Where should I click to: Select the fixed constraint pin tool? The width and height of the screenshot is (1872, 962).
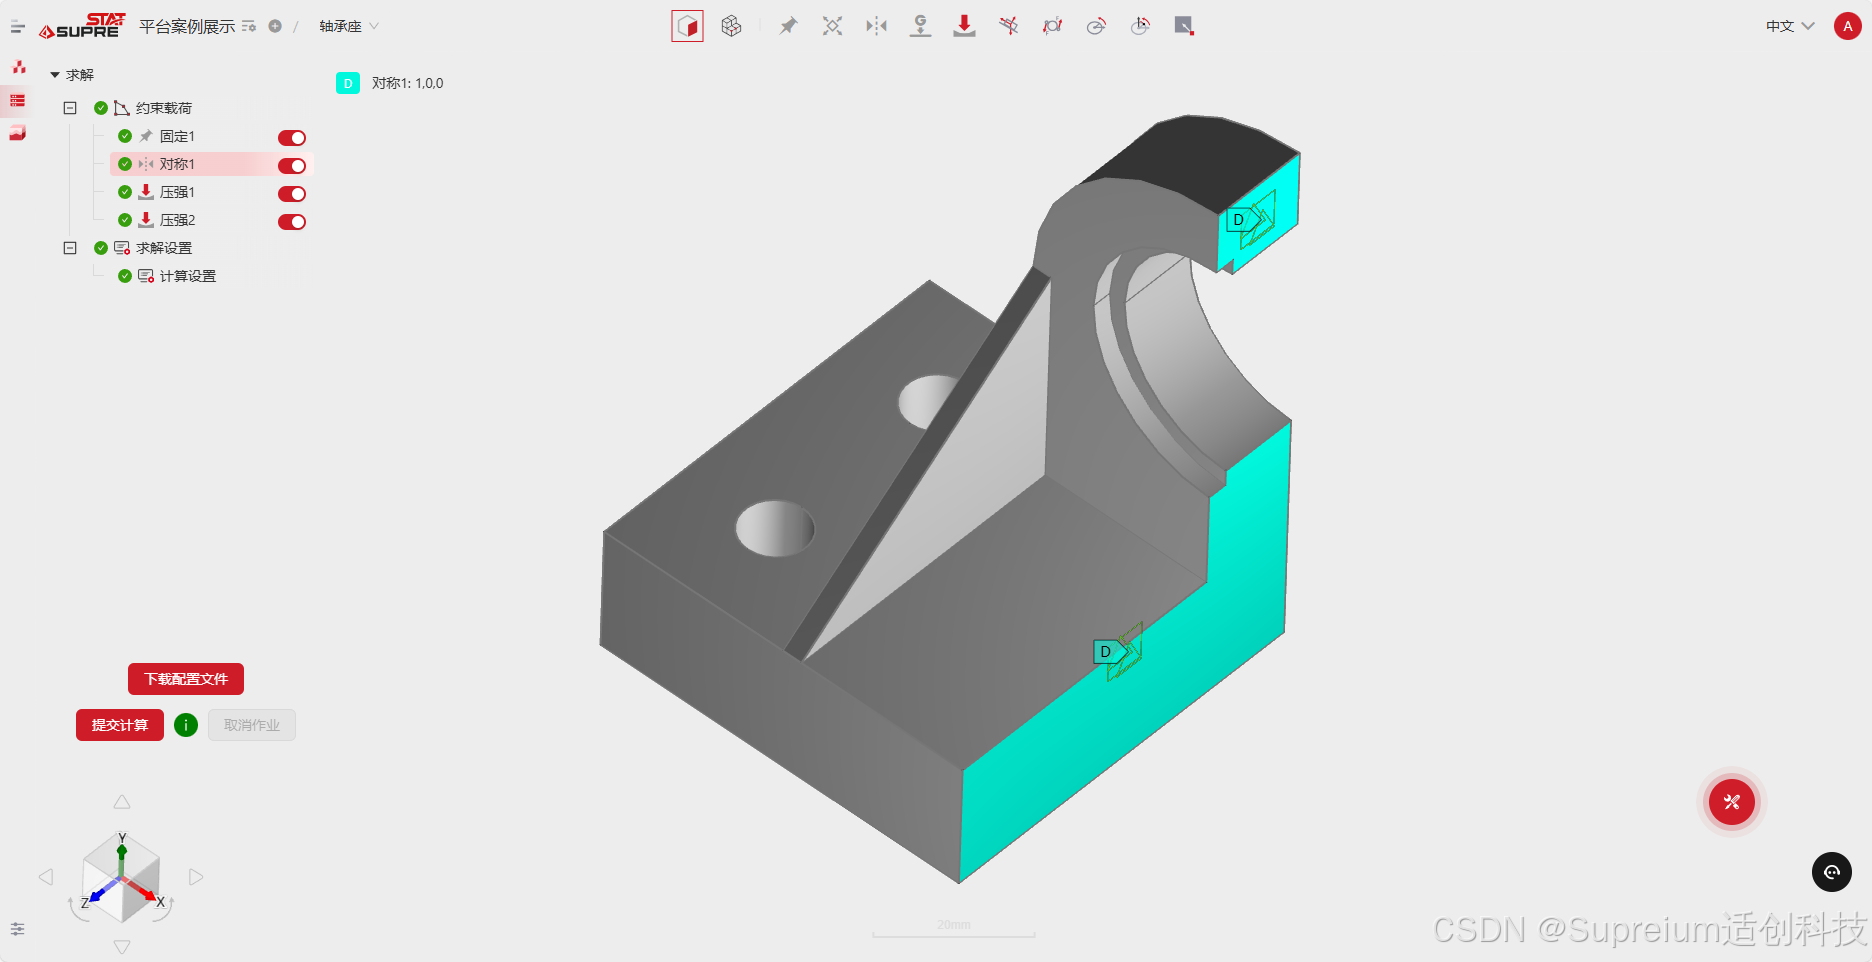point(789,26)
